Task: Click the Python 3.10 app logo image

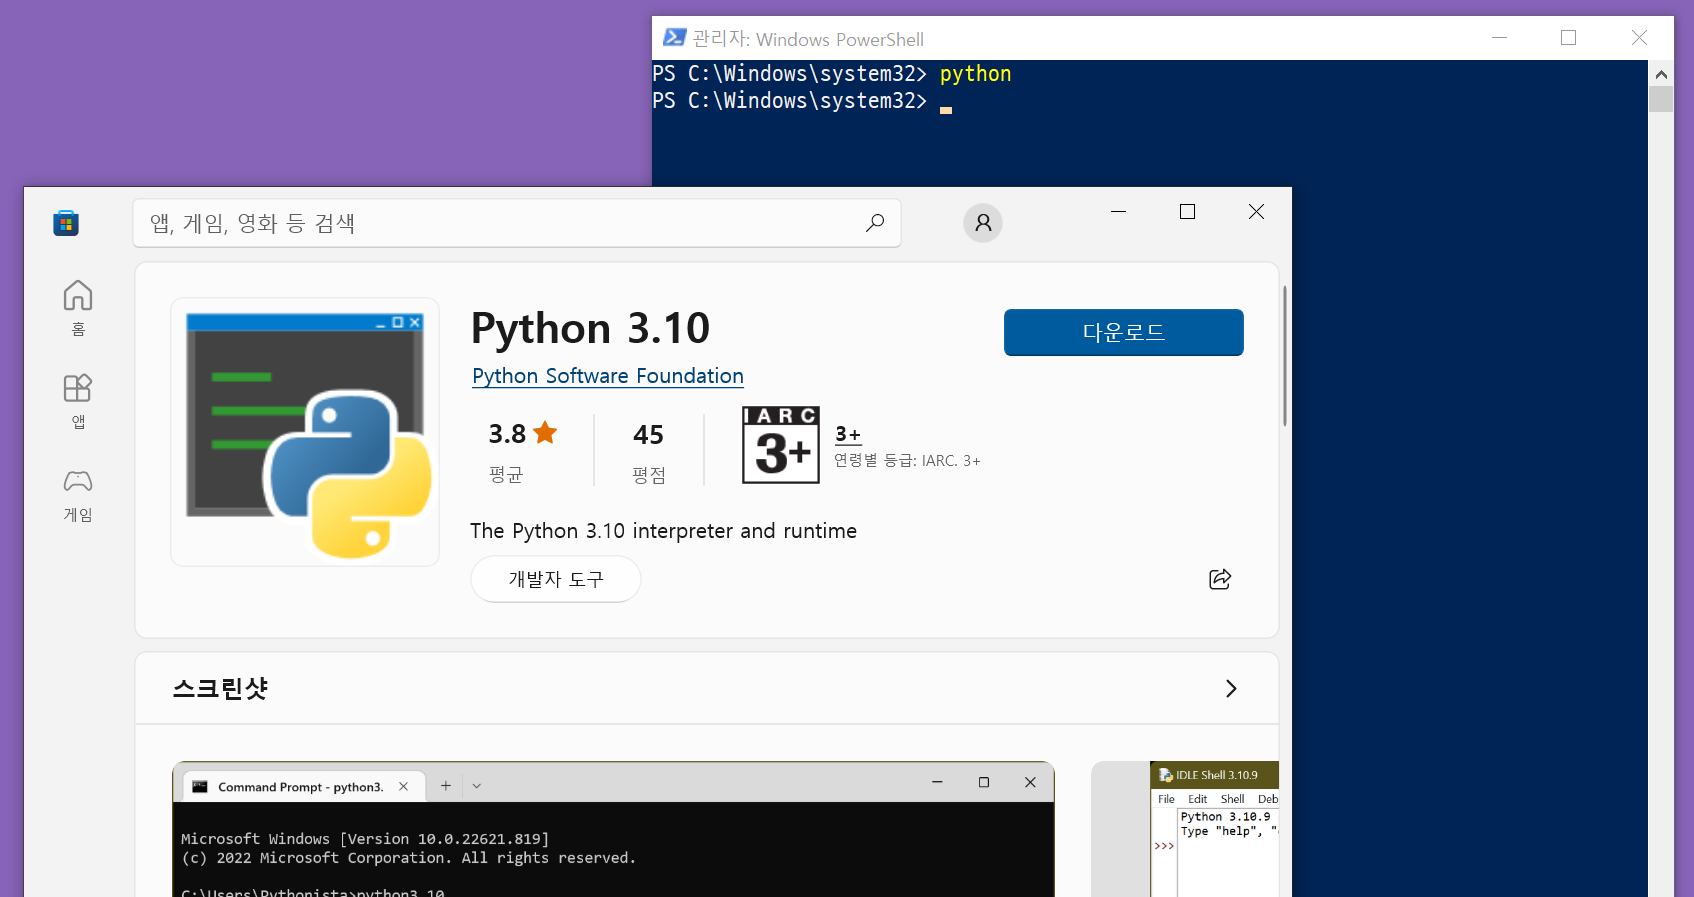Action: click(305, 432)
